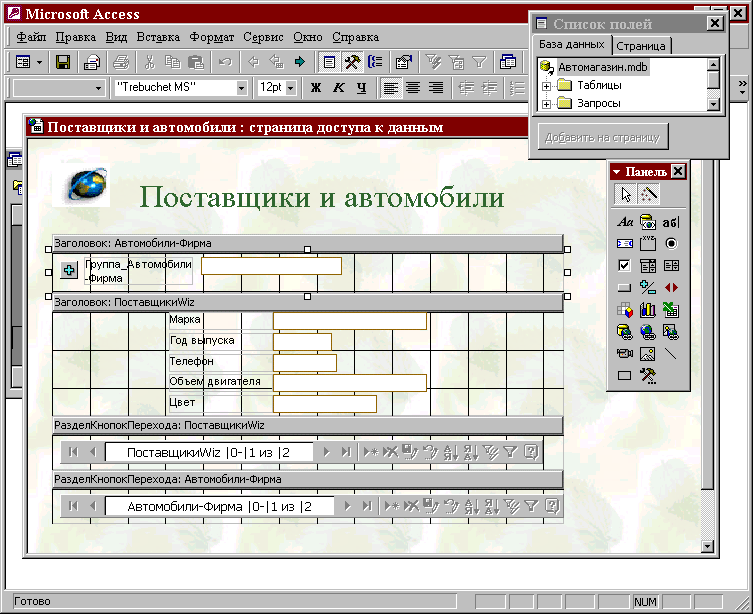The image size is (753, 614).
Task: Toggle Bold (Ж) formatting
Action: 316,88
